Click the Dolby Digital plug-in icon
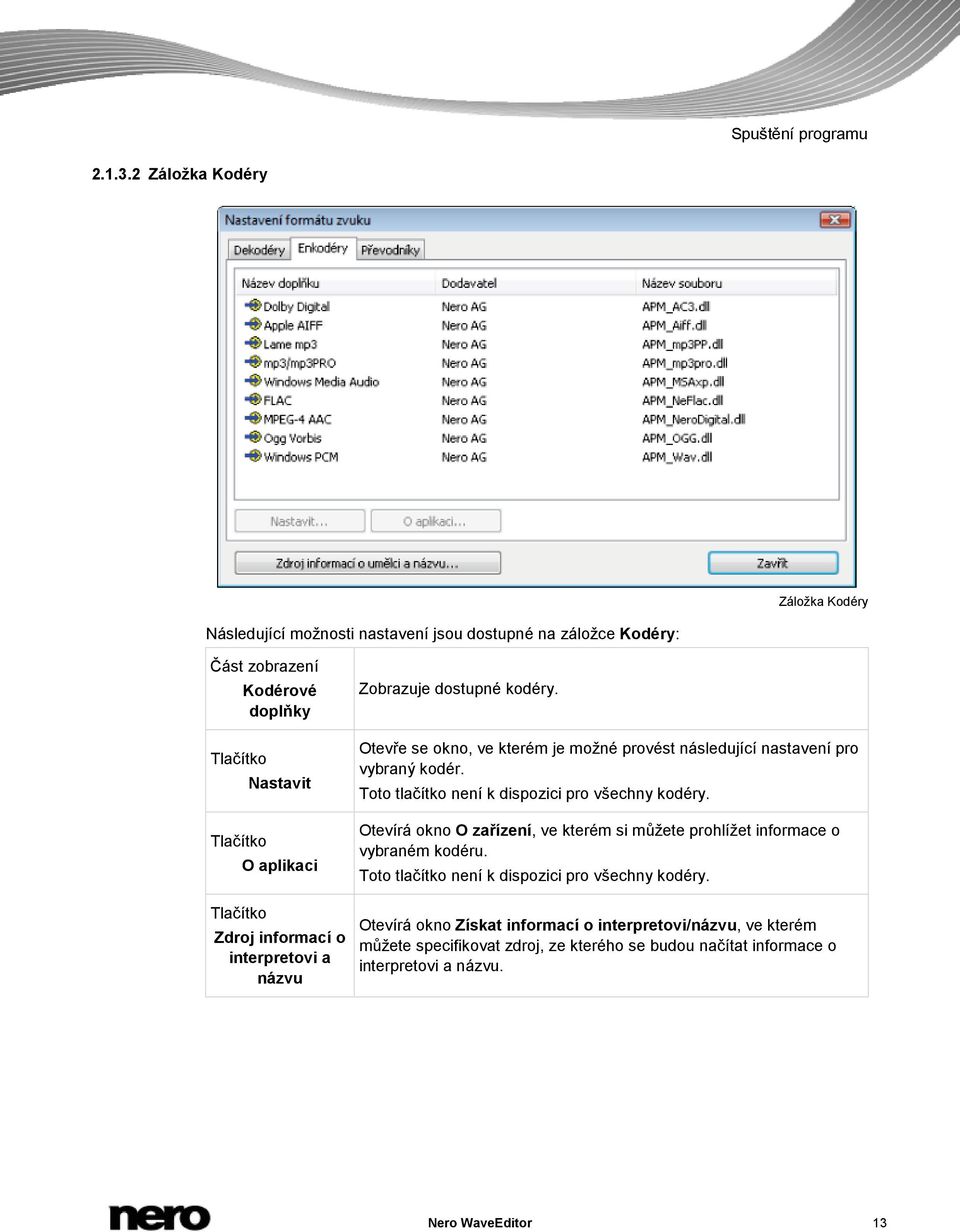 (x=252, y=306)
